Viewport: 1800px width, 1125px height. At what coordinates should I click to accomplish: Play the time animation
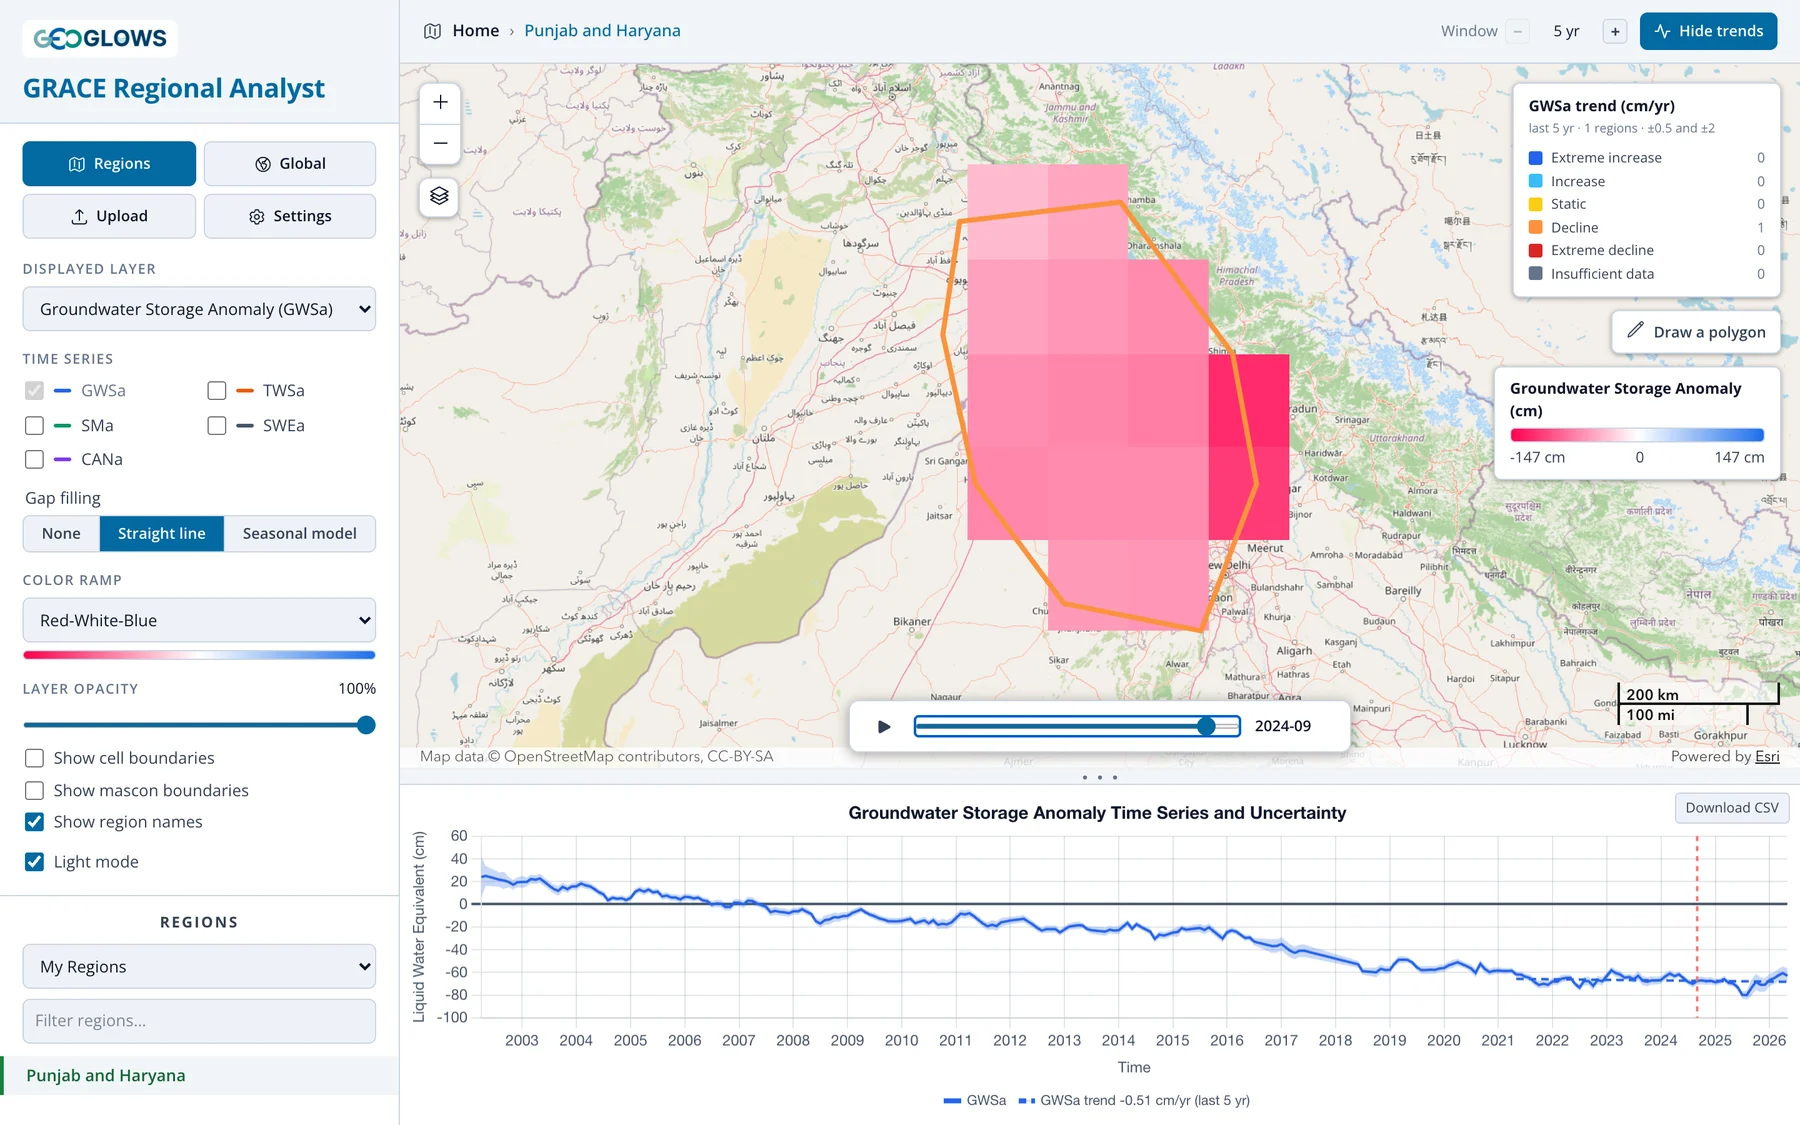(x=884, y=726)
